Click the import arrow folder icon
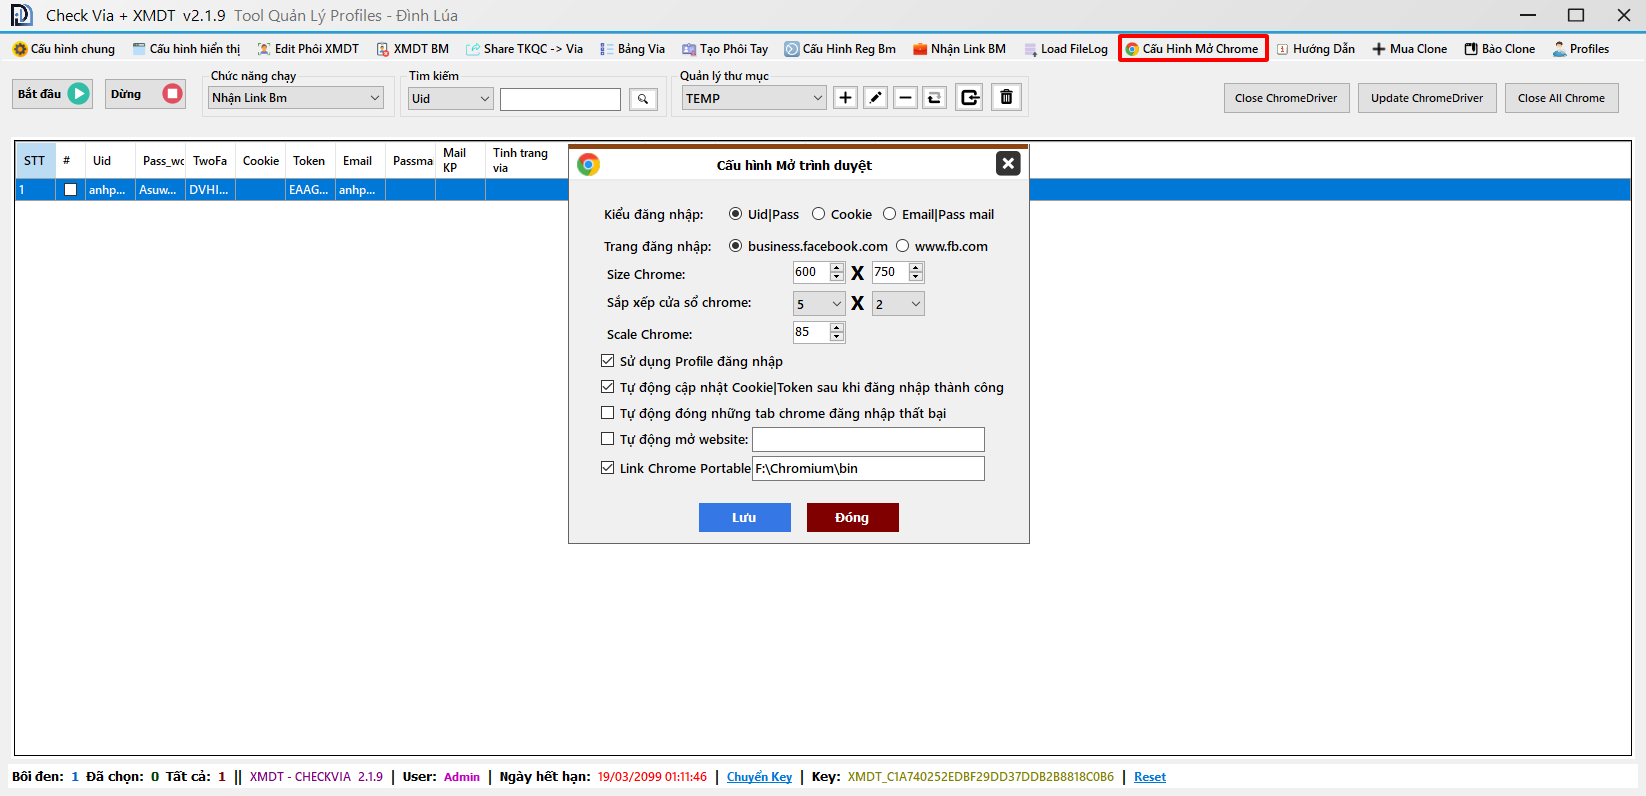Viewport: 1646px width, 796px height. click(x=969, y=97)
